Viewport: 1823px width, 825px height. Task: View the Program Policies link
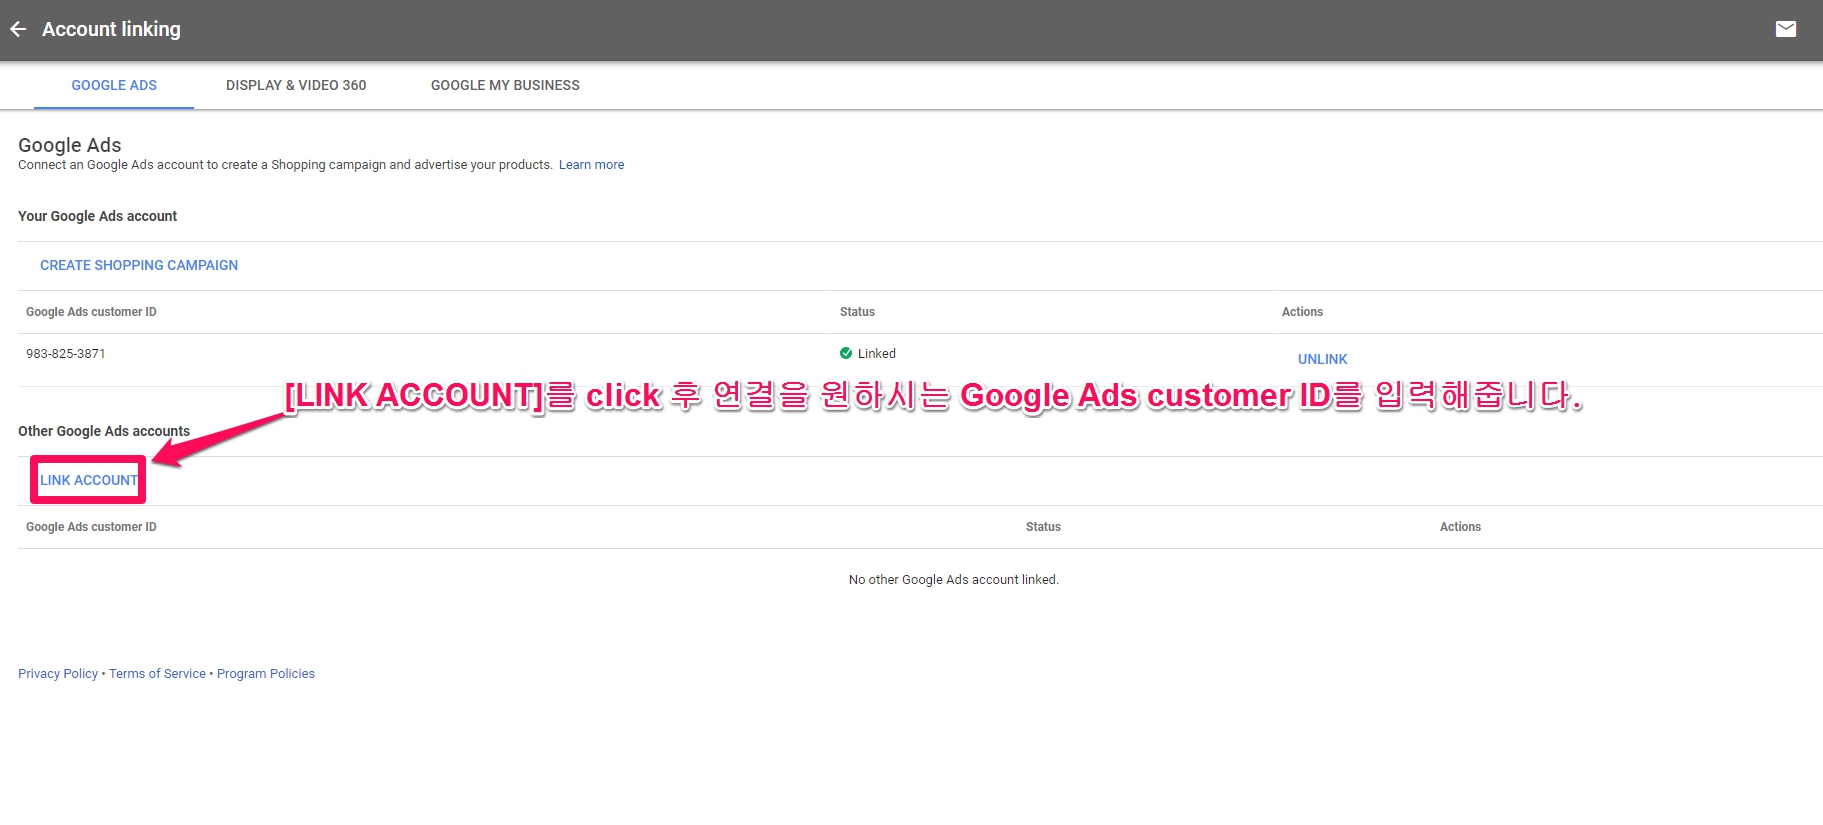point(266,674)
